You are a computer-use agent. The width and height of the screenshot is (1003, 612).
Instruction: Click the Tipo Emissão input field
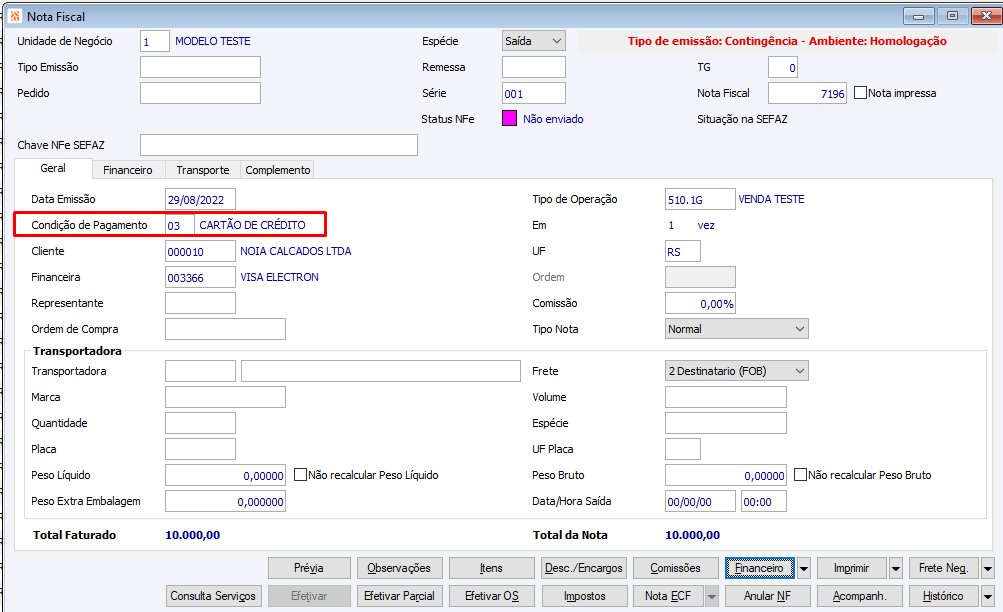pos(200,67)
